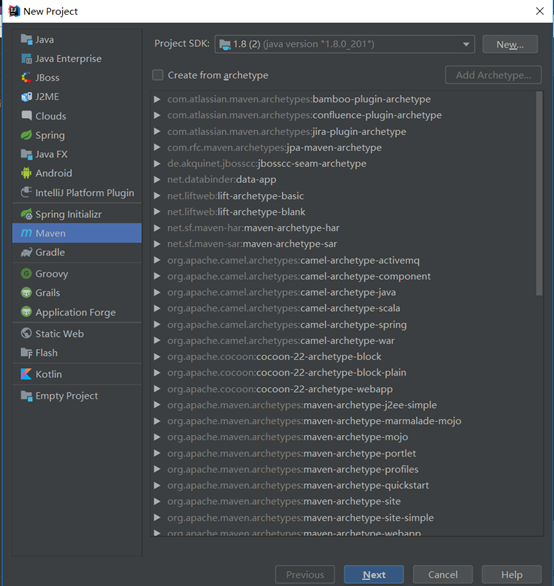Screen dimensions: 554x586
Task: Click the JBoss icon in sidebar
Action: (27, 78)
